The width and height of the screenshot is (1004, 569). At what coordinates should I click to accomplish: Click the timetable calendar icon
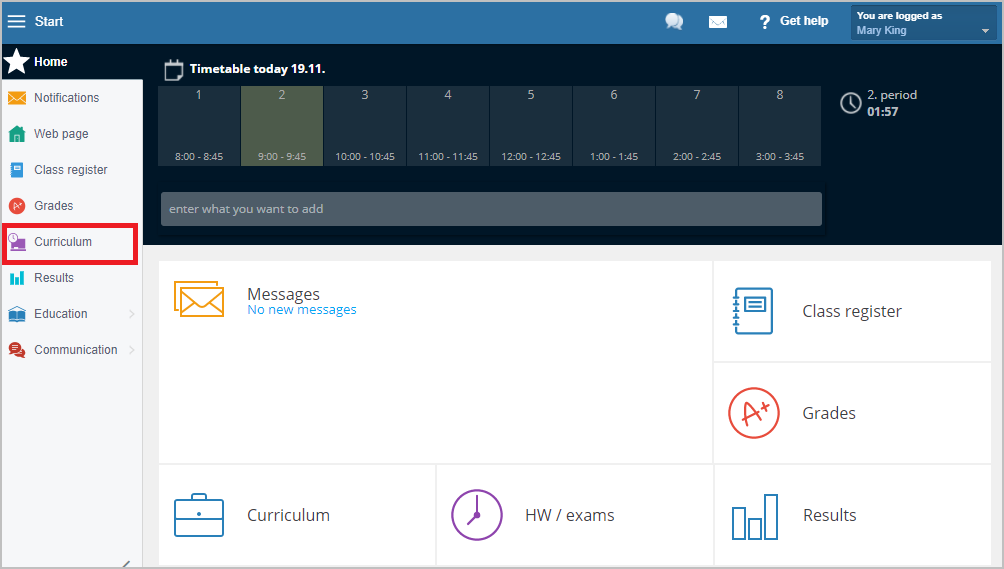pyautogui.click(x=174, y=69)
